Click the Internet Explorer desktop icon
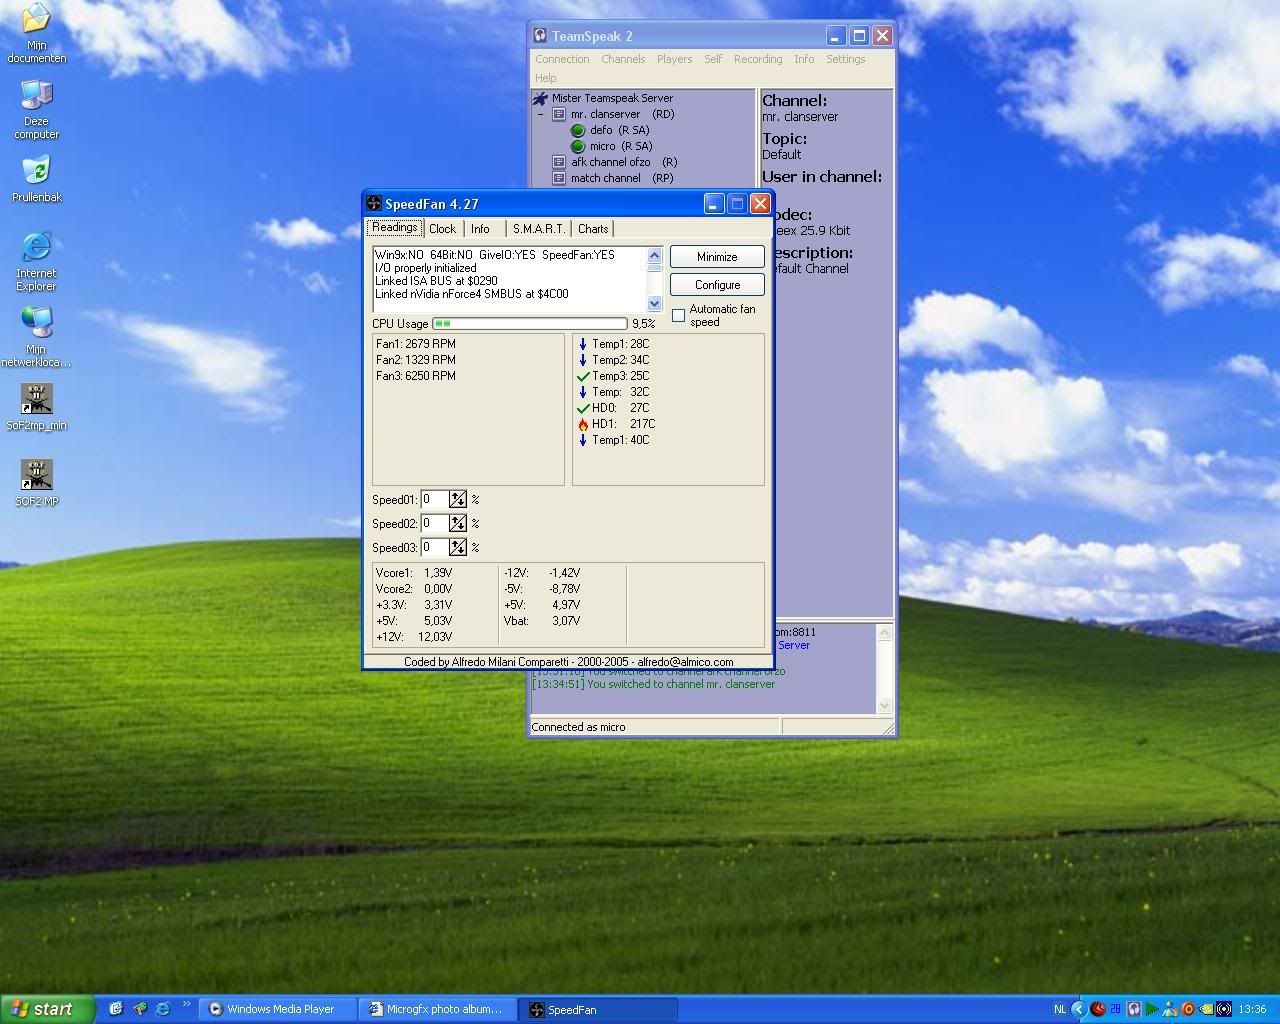This screenshot has height=1024, width=1280. (x=36, y=247)
